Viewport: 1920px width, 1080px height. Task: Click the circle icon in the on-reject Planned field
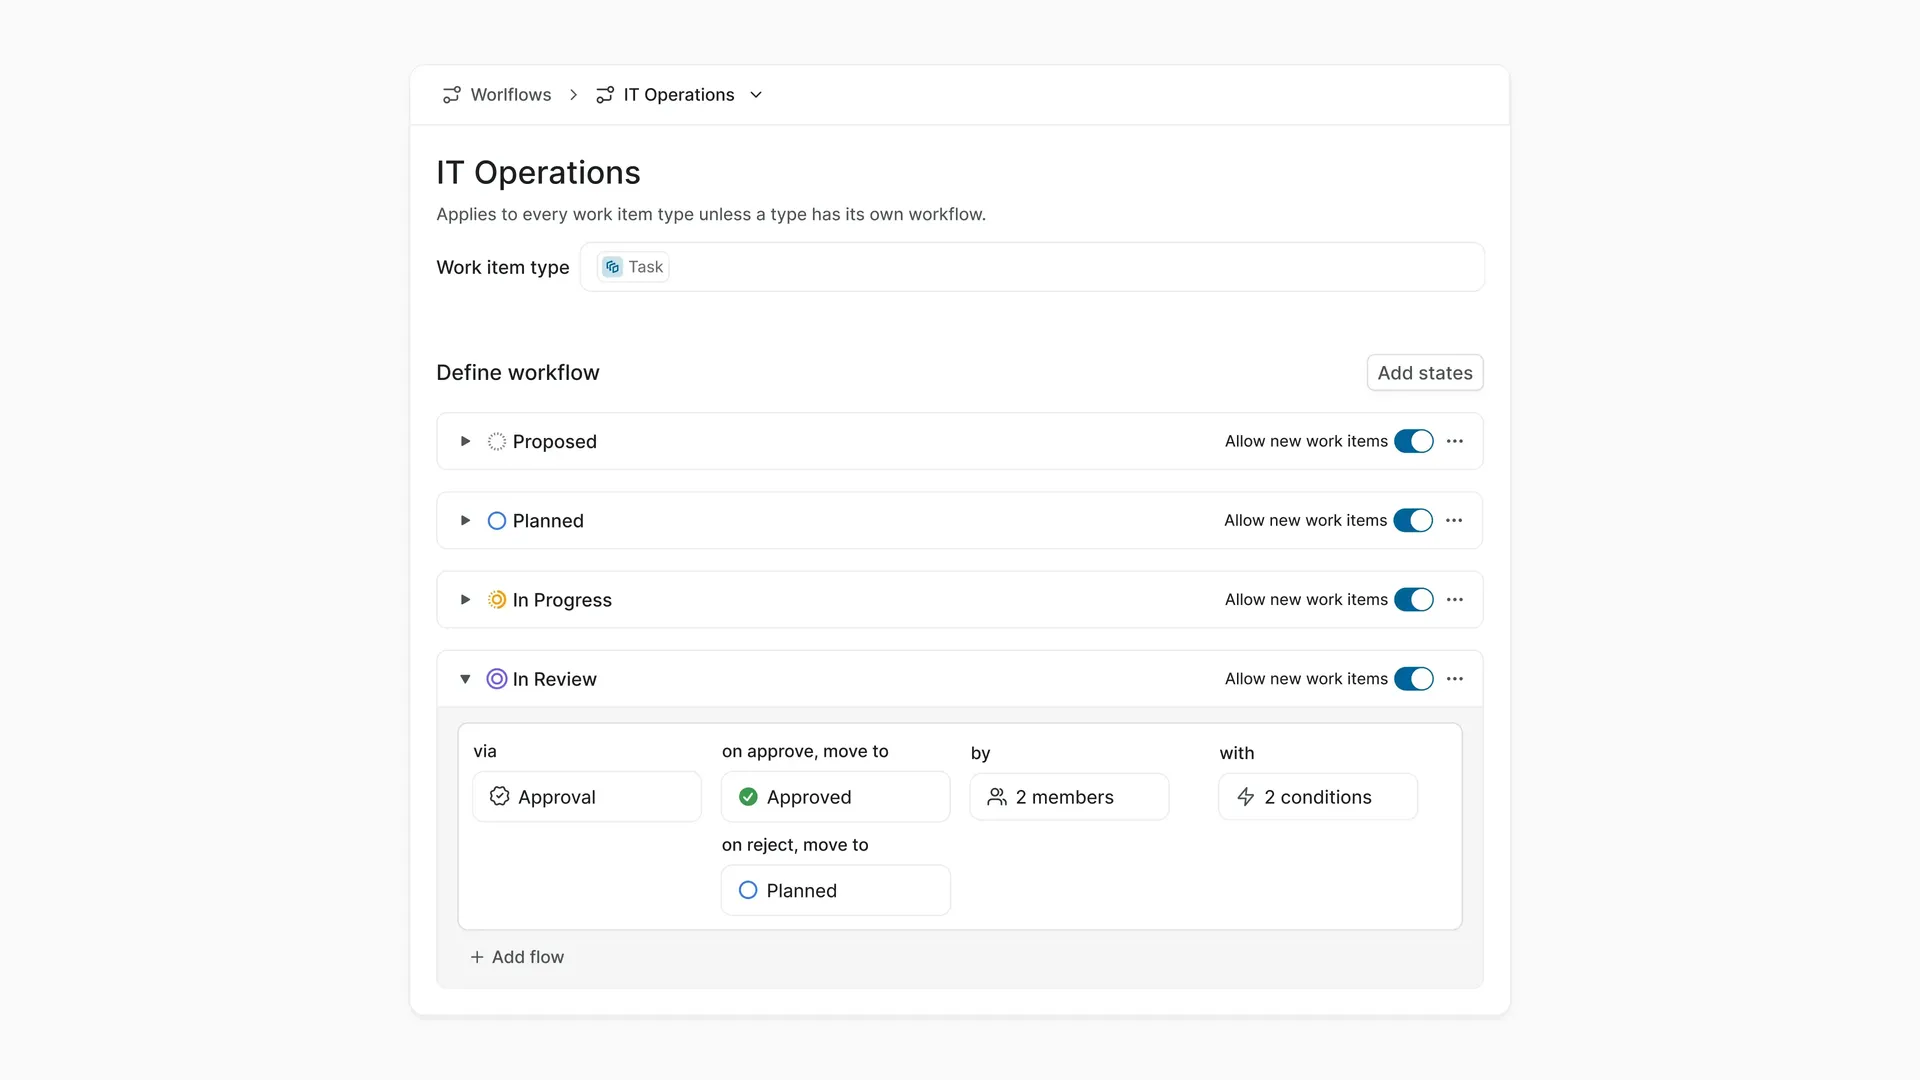[x=748, y=890]
